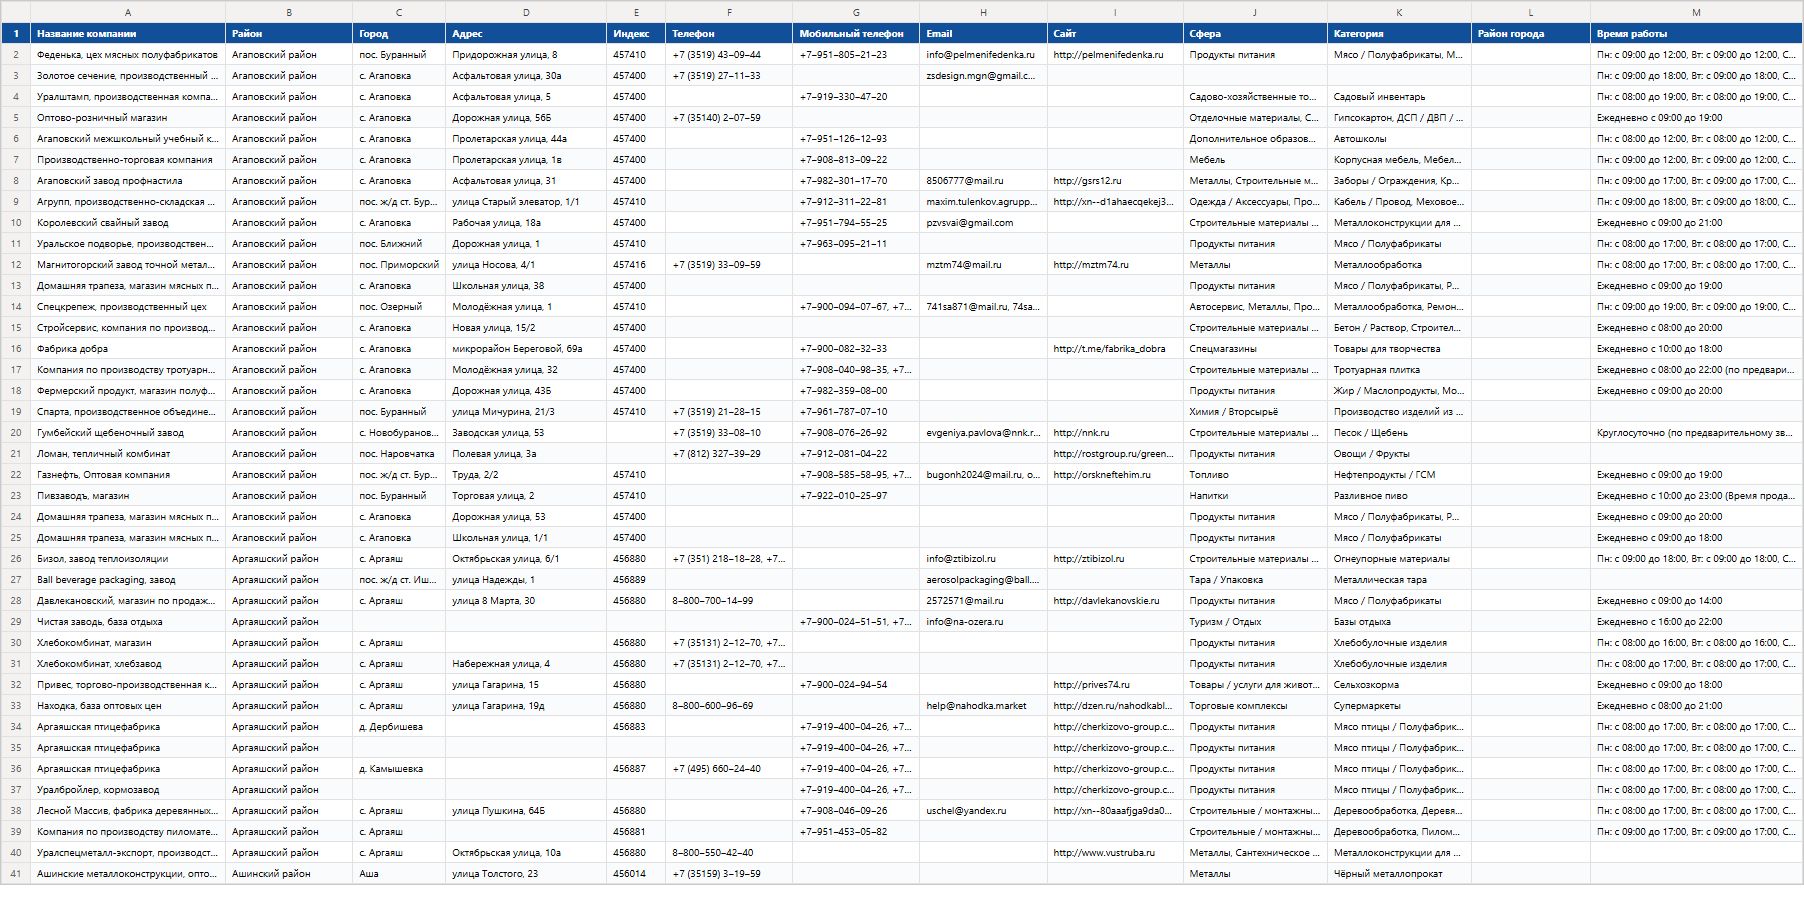Click the mztm74@mail.ru email cell
The image size is (1804, 902).
(x=984, y=265)
